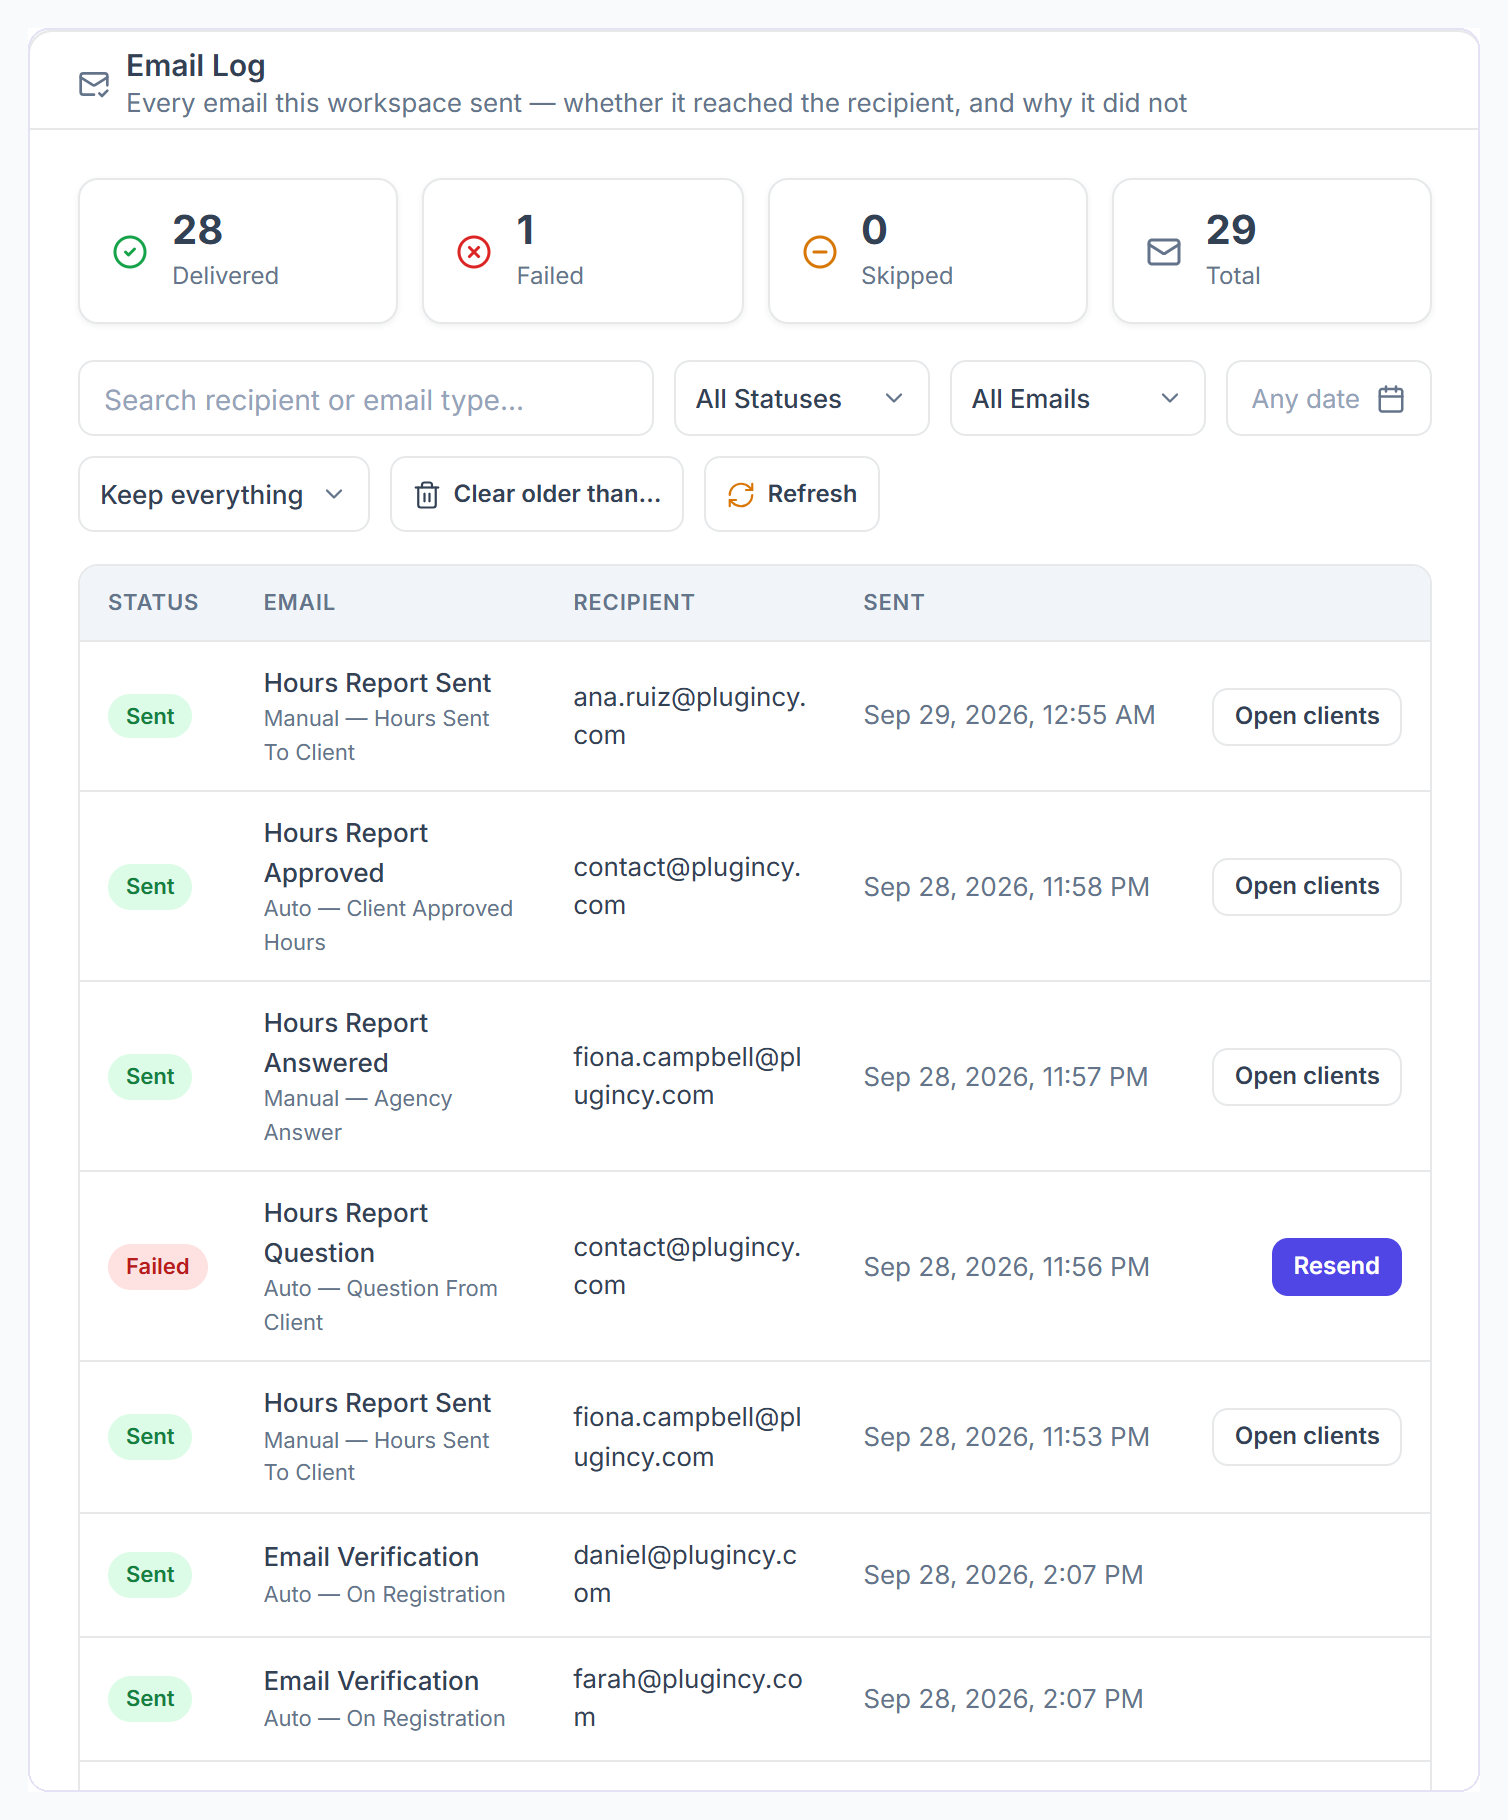The width and height of the screenshot is (1508, 1820).
Task: Click the green Delivered checkmark icon
Action: [130, 252]
